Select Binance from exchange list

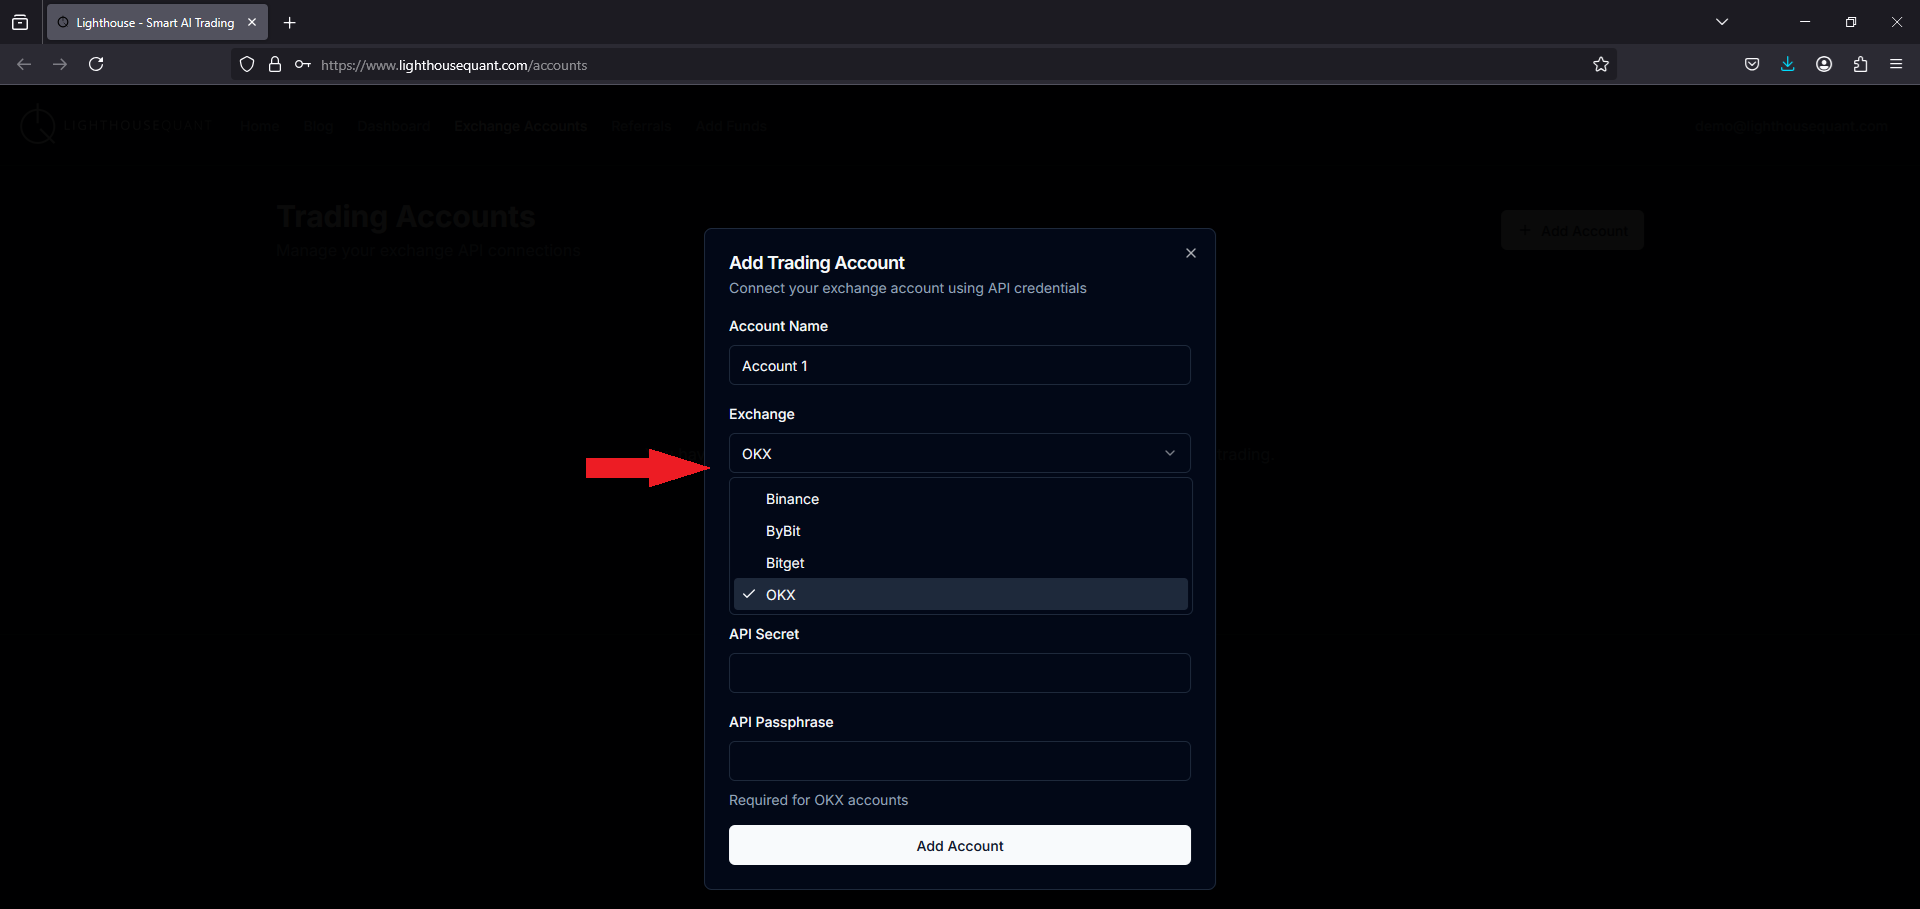pos(960,499)
